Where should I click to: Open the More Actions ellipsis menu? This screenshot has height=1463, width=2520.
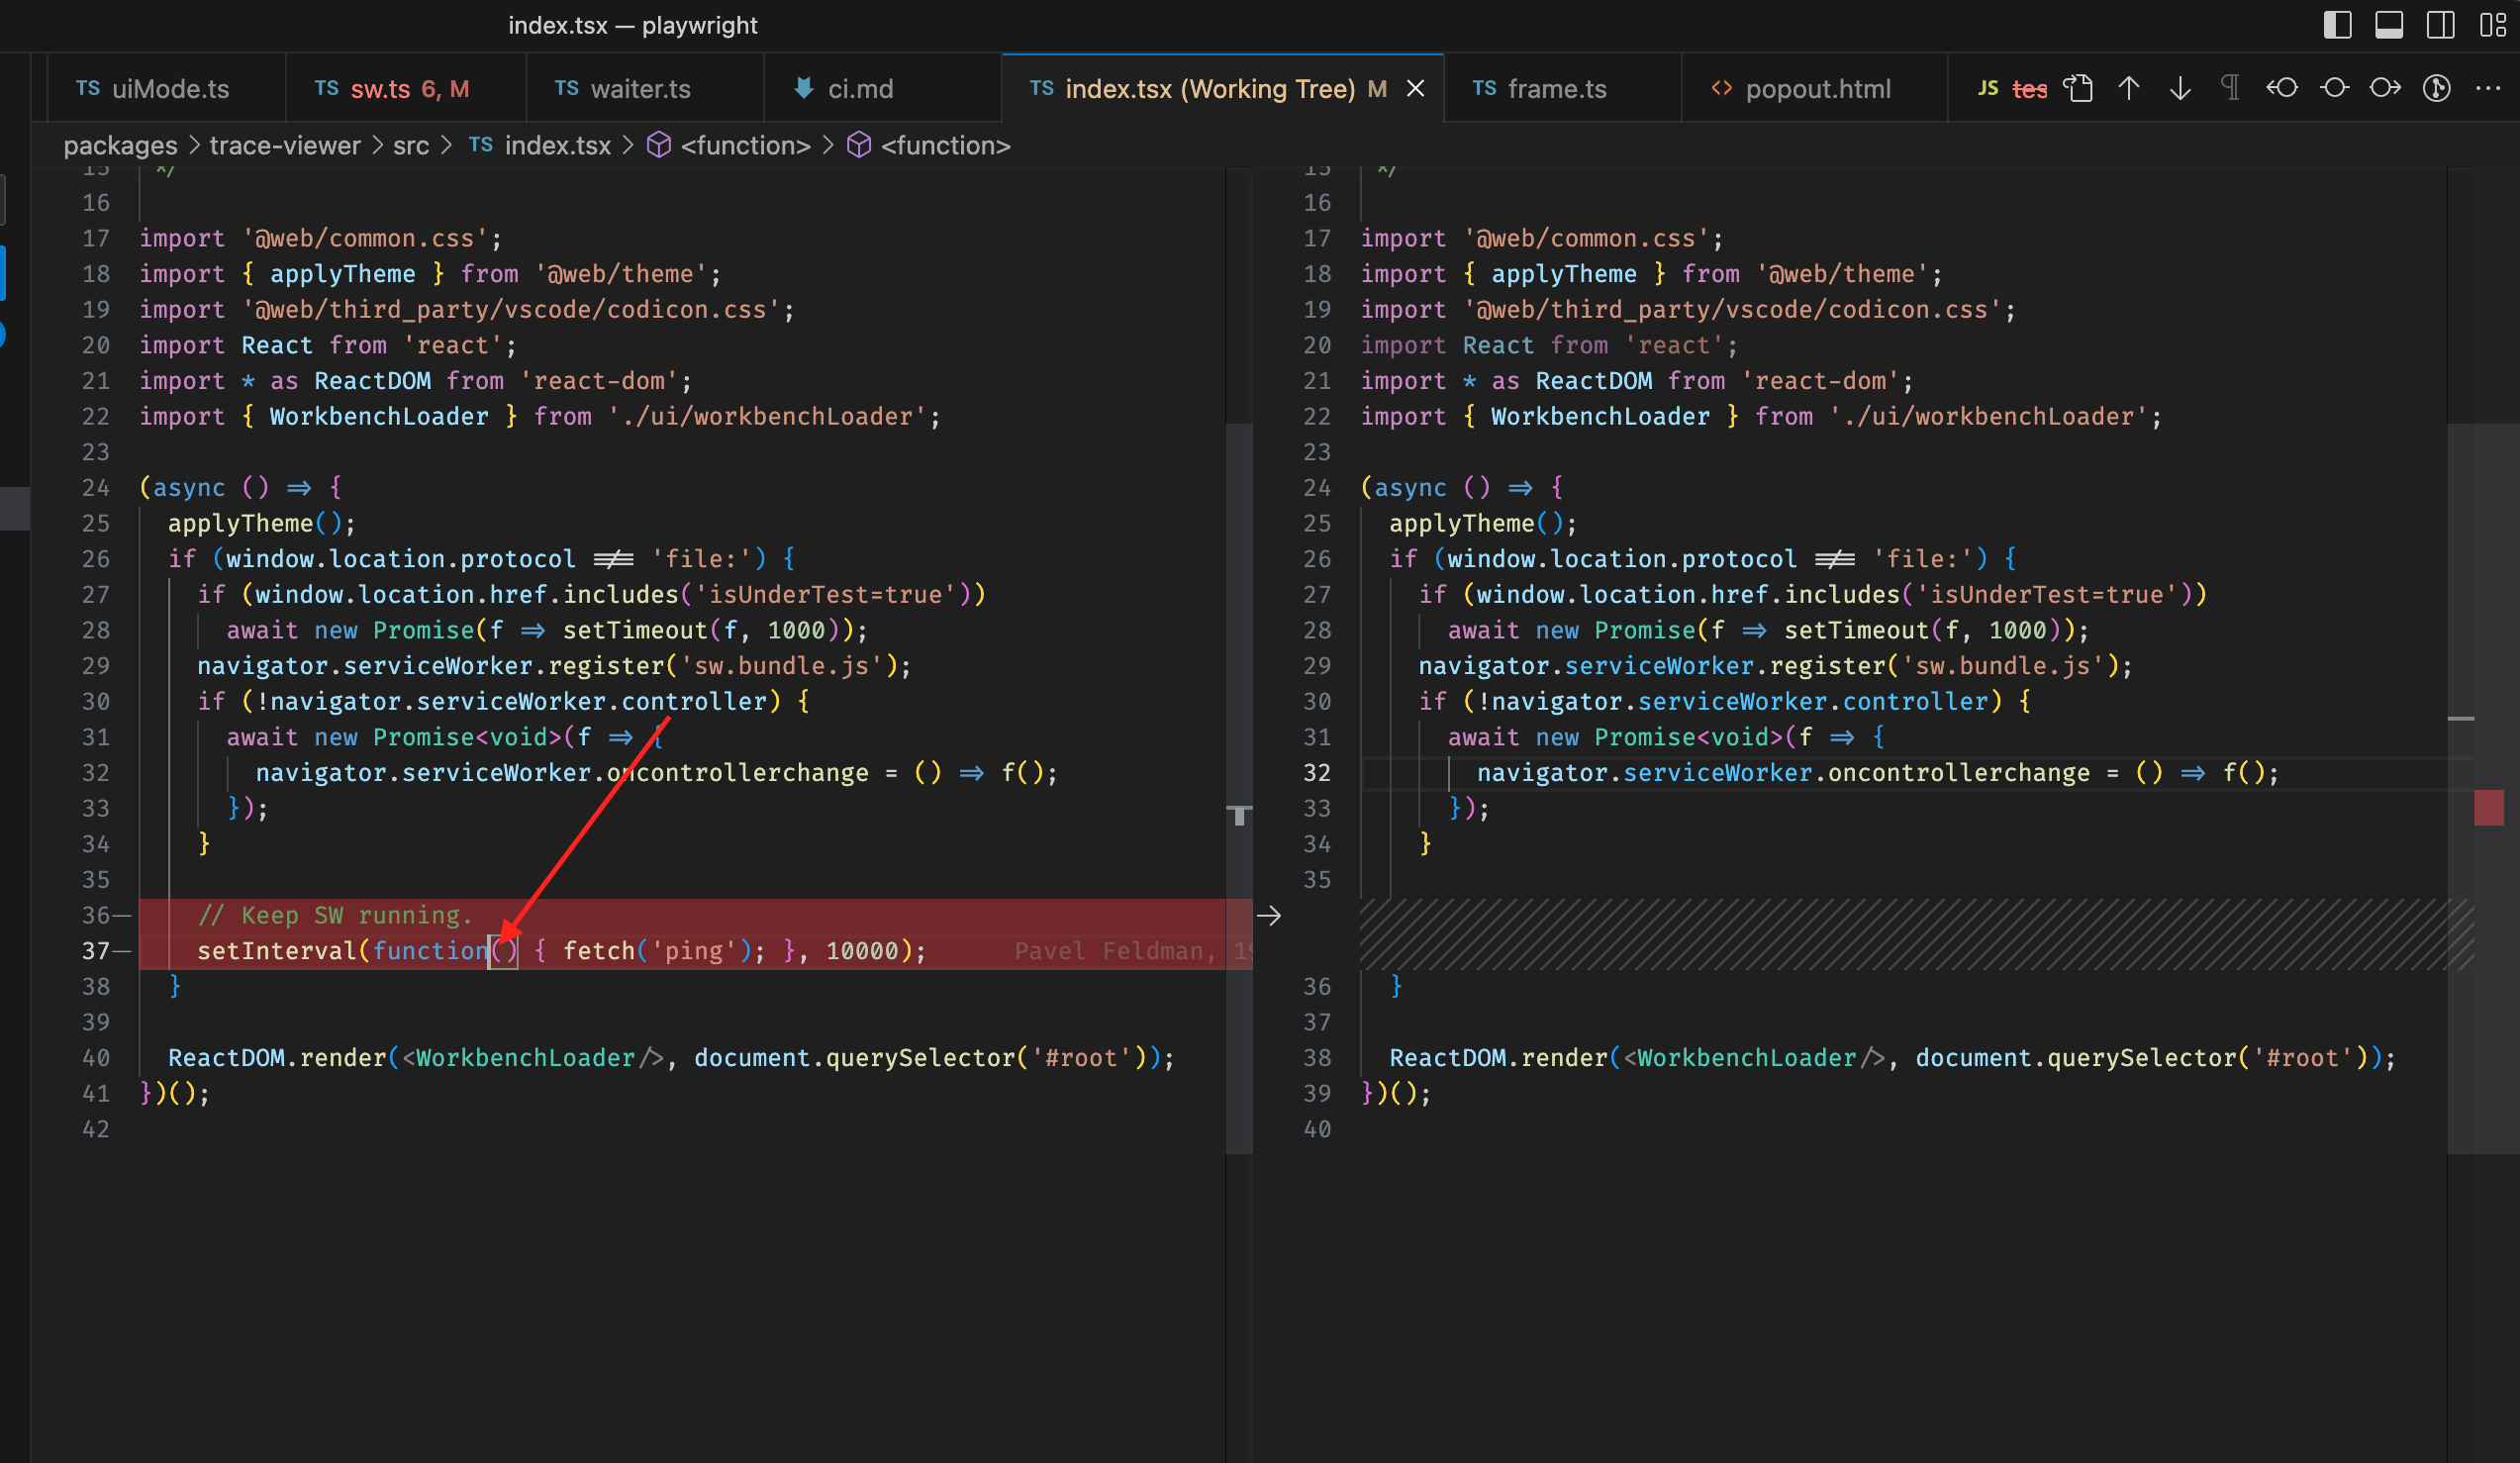[x=2488, y=88]
